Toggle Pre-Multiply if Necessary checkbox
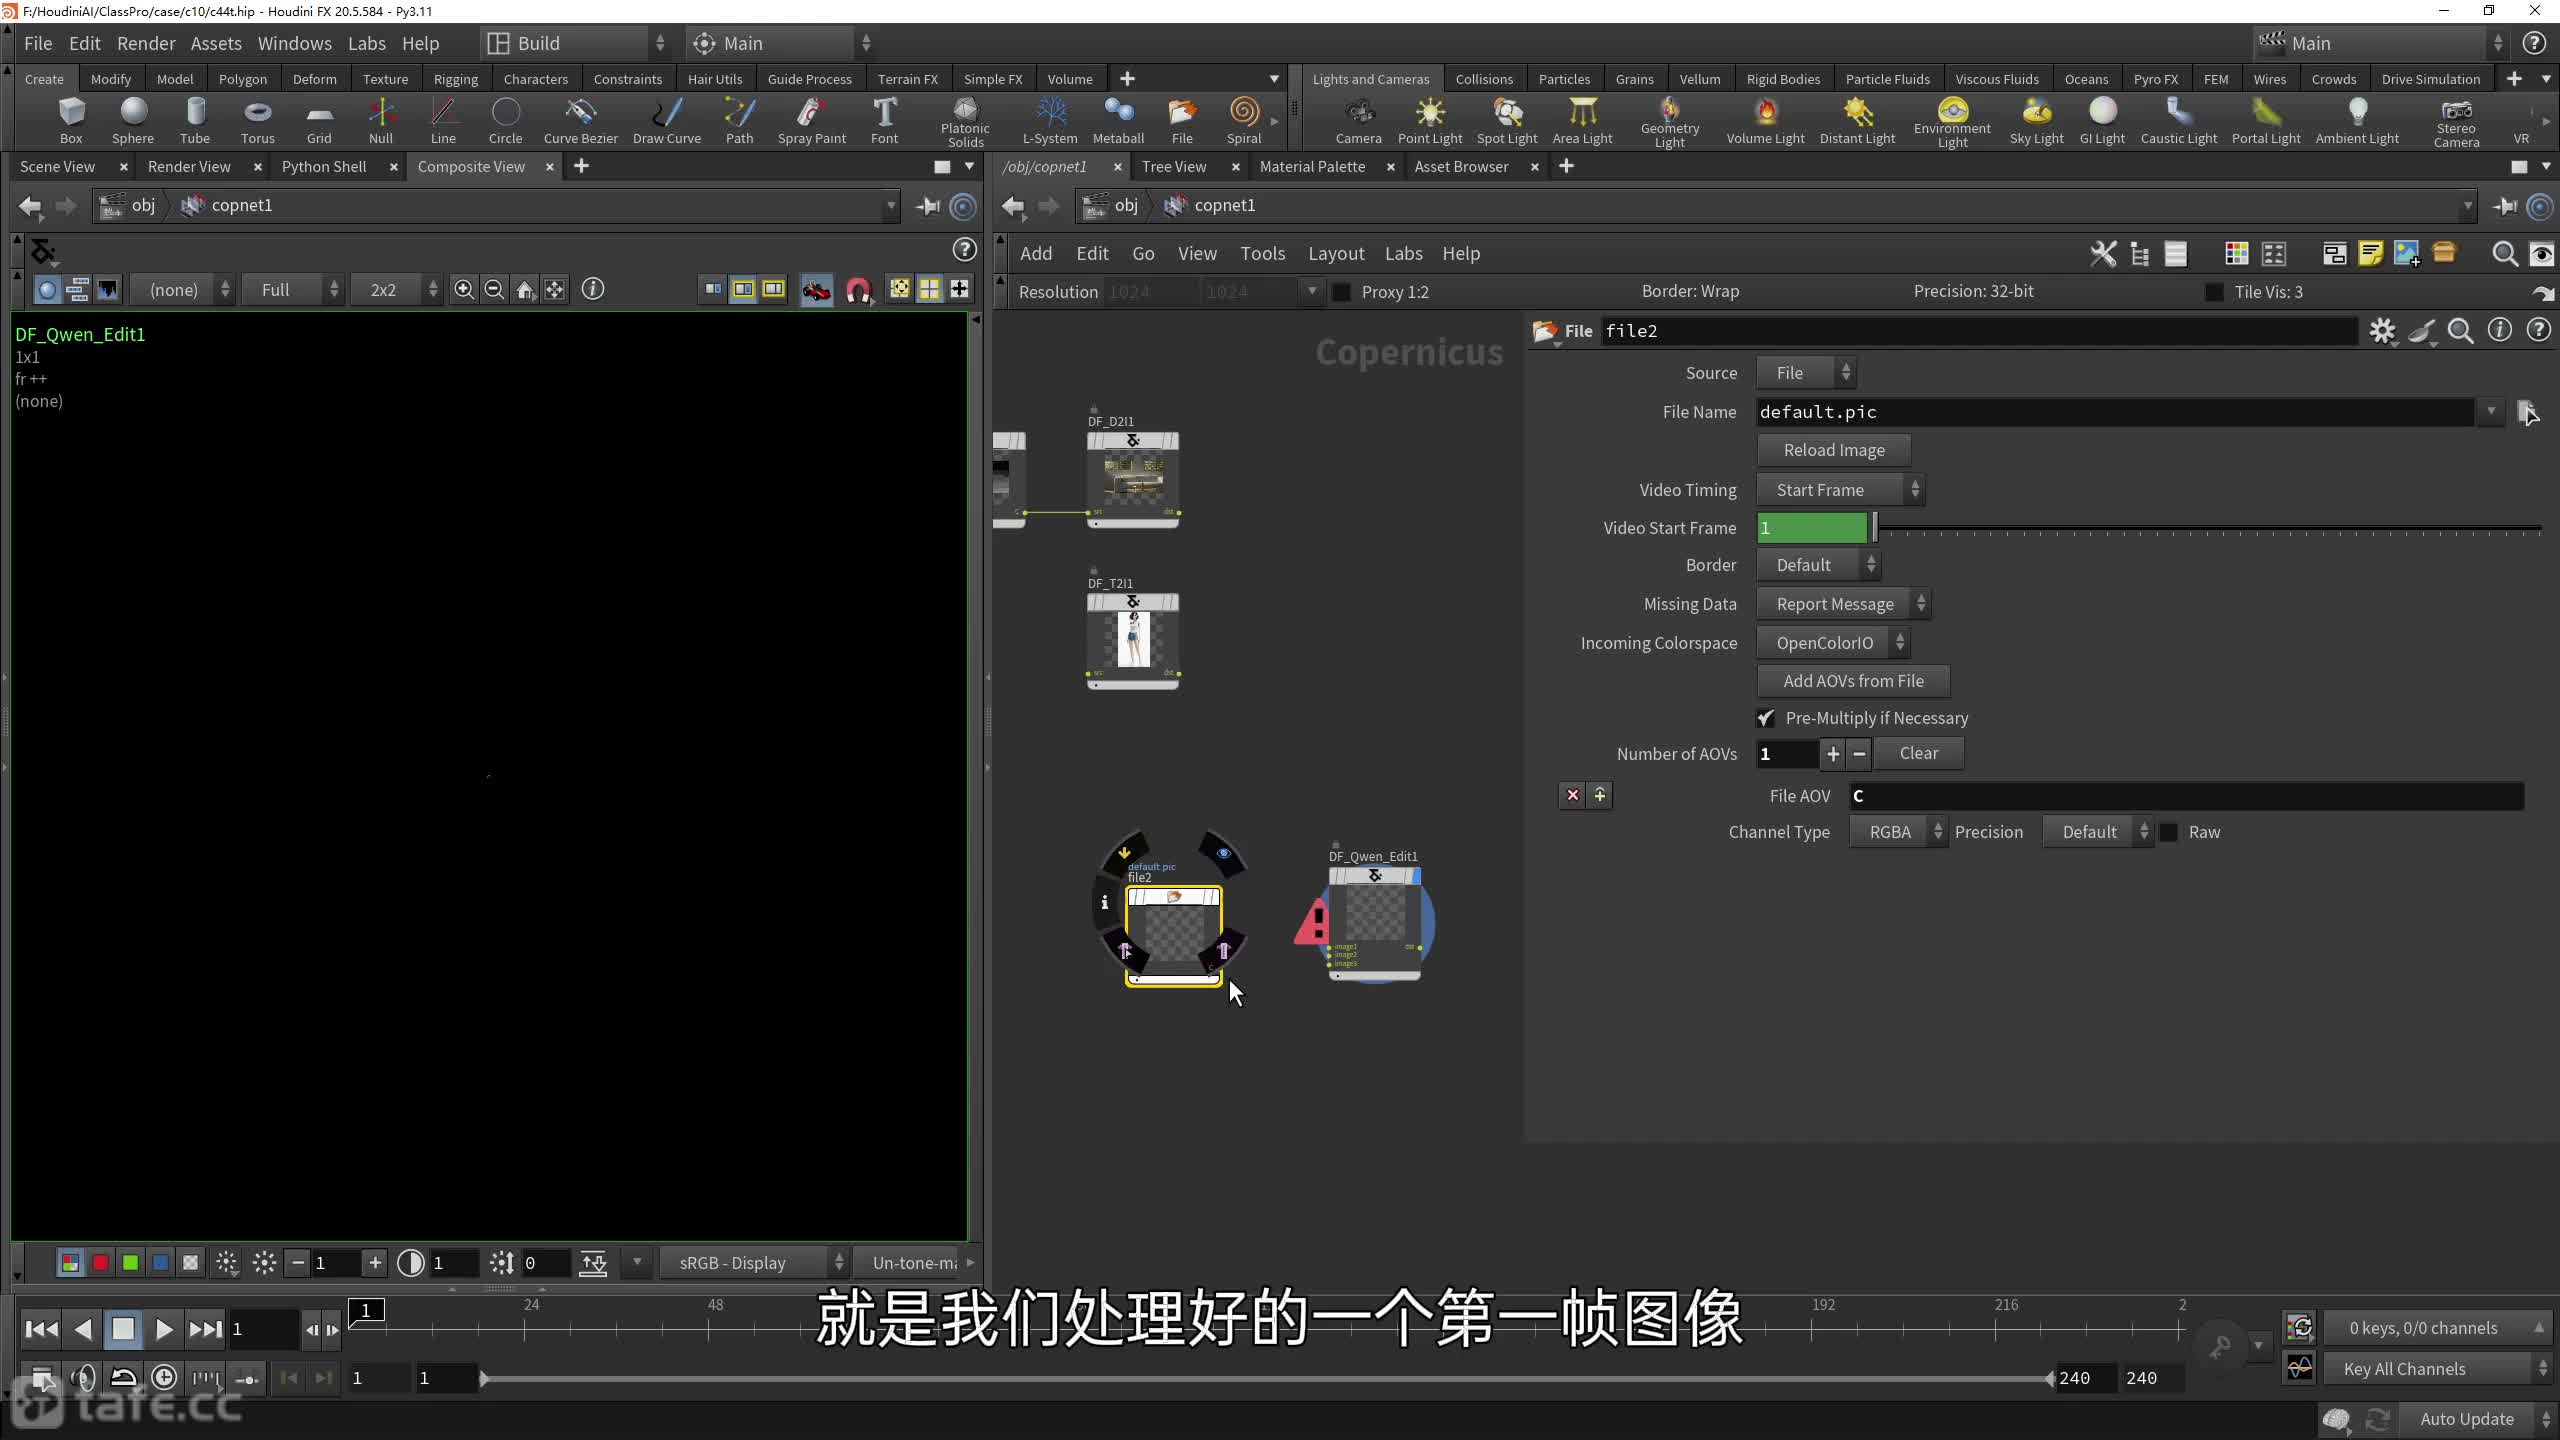2560x1440 pixels. [x=1766, y=718]
